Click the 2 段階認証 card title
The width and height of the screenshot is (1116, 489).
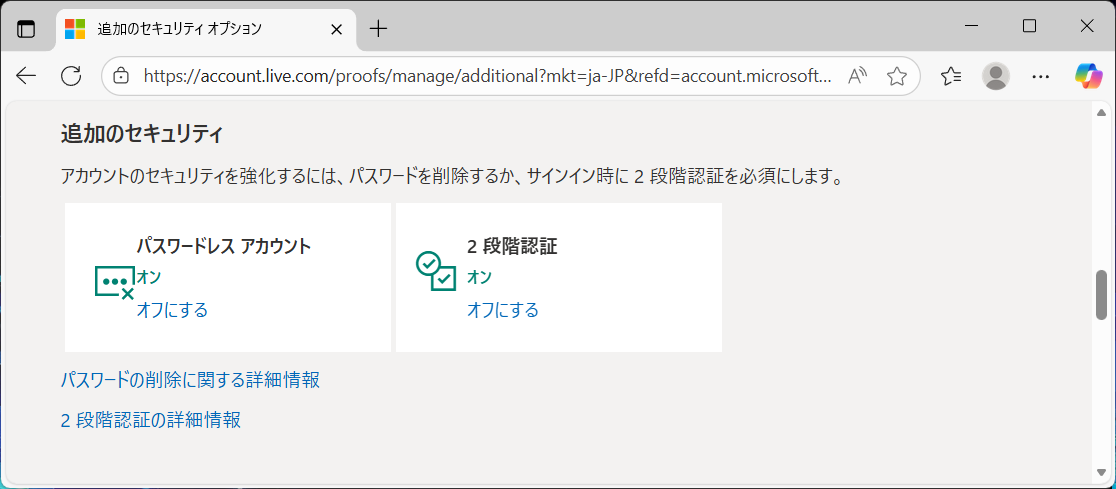pos(512,246)
